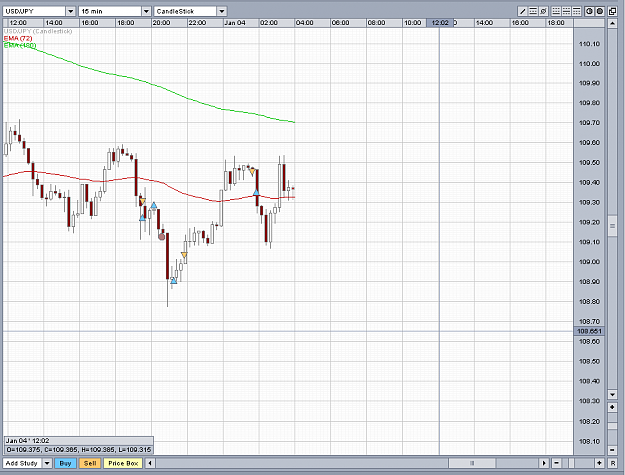This screenshot has height=475, width=625.
Task: Click vertical zoom out minus button
Action: coord(613,450)
